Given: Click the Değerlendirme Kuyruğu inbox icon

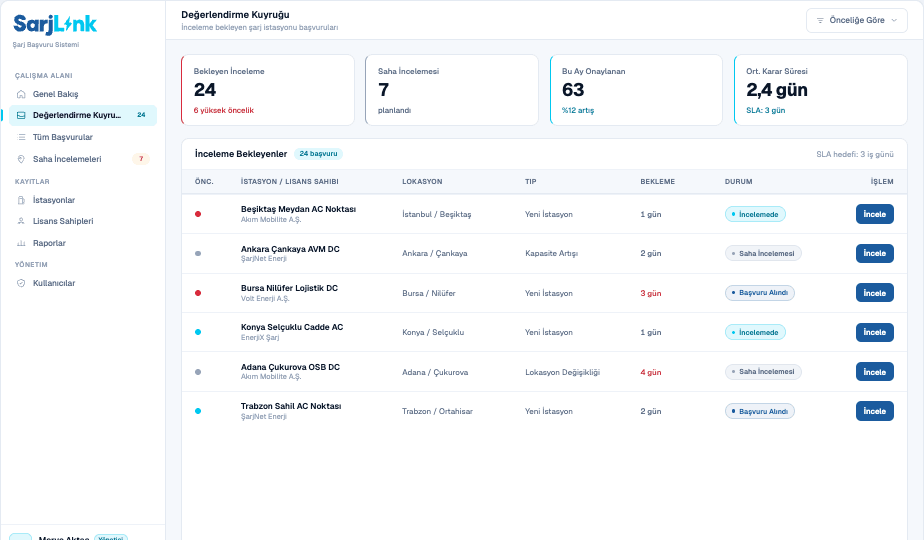Looking at the screenshot, I should pyautogui.click(x=21, y=116).
